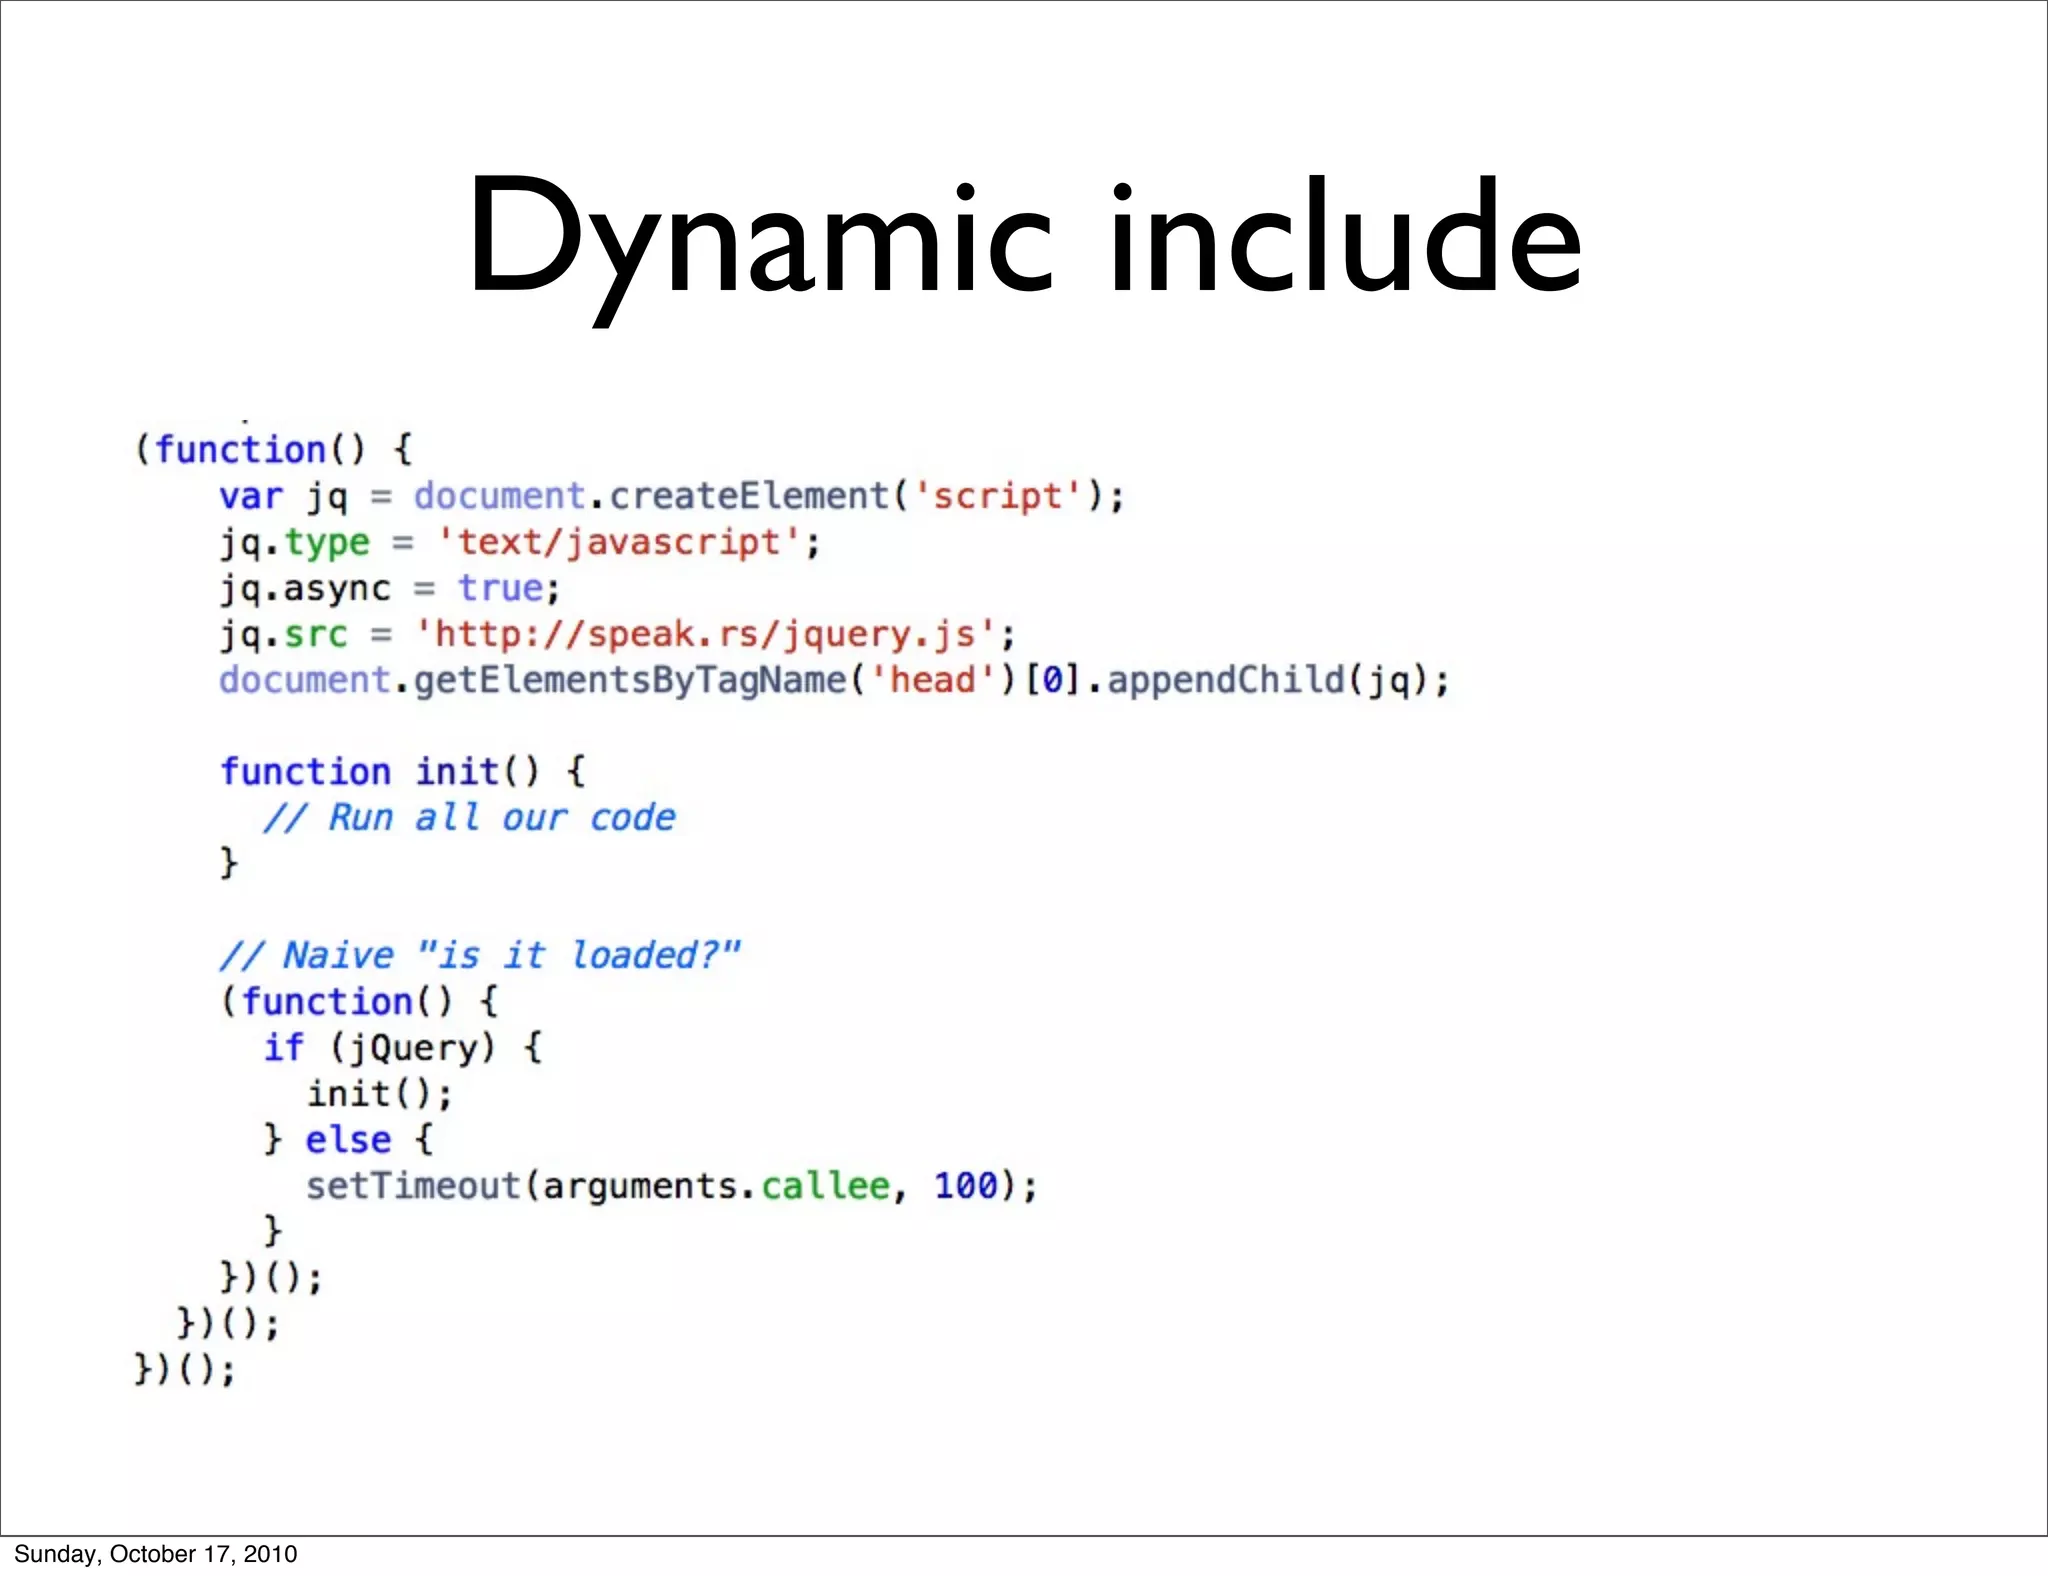Viewport: 2048px width, 1576px height.
Task: Click the 'Dynamic include' slide title
Action: point(1024,238)
